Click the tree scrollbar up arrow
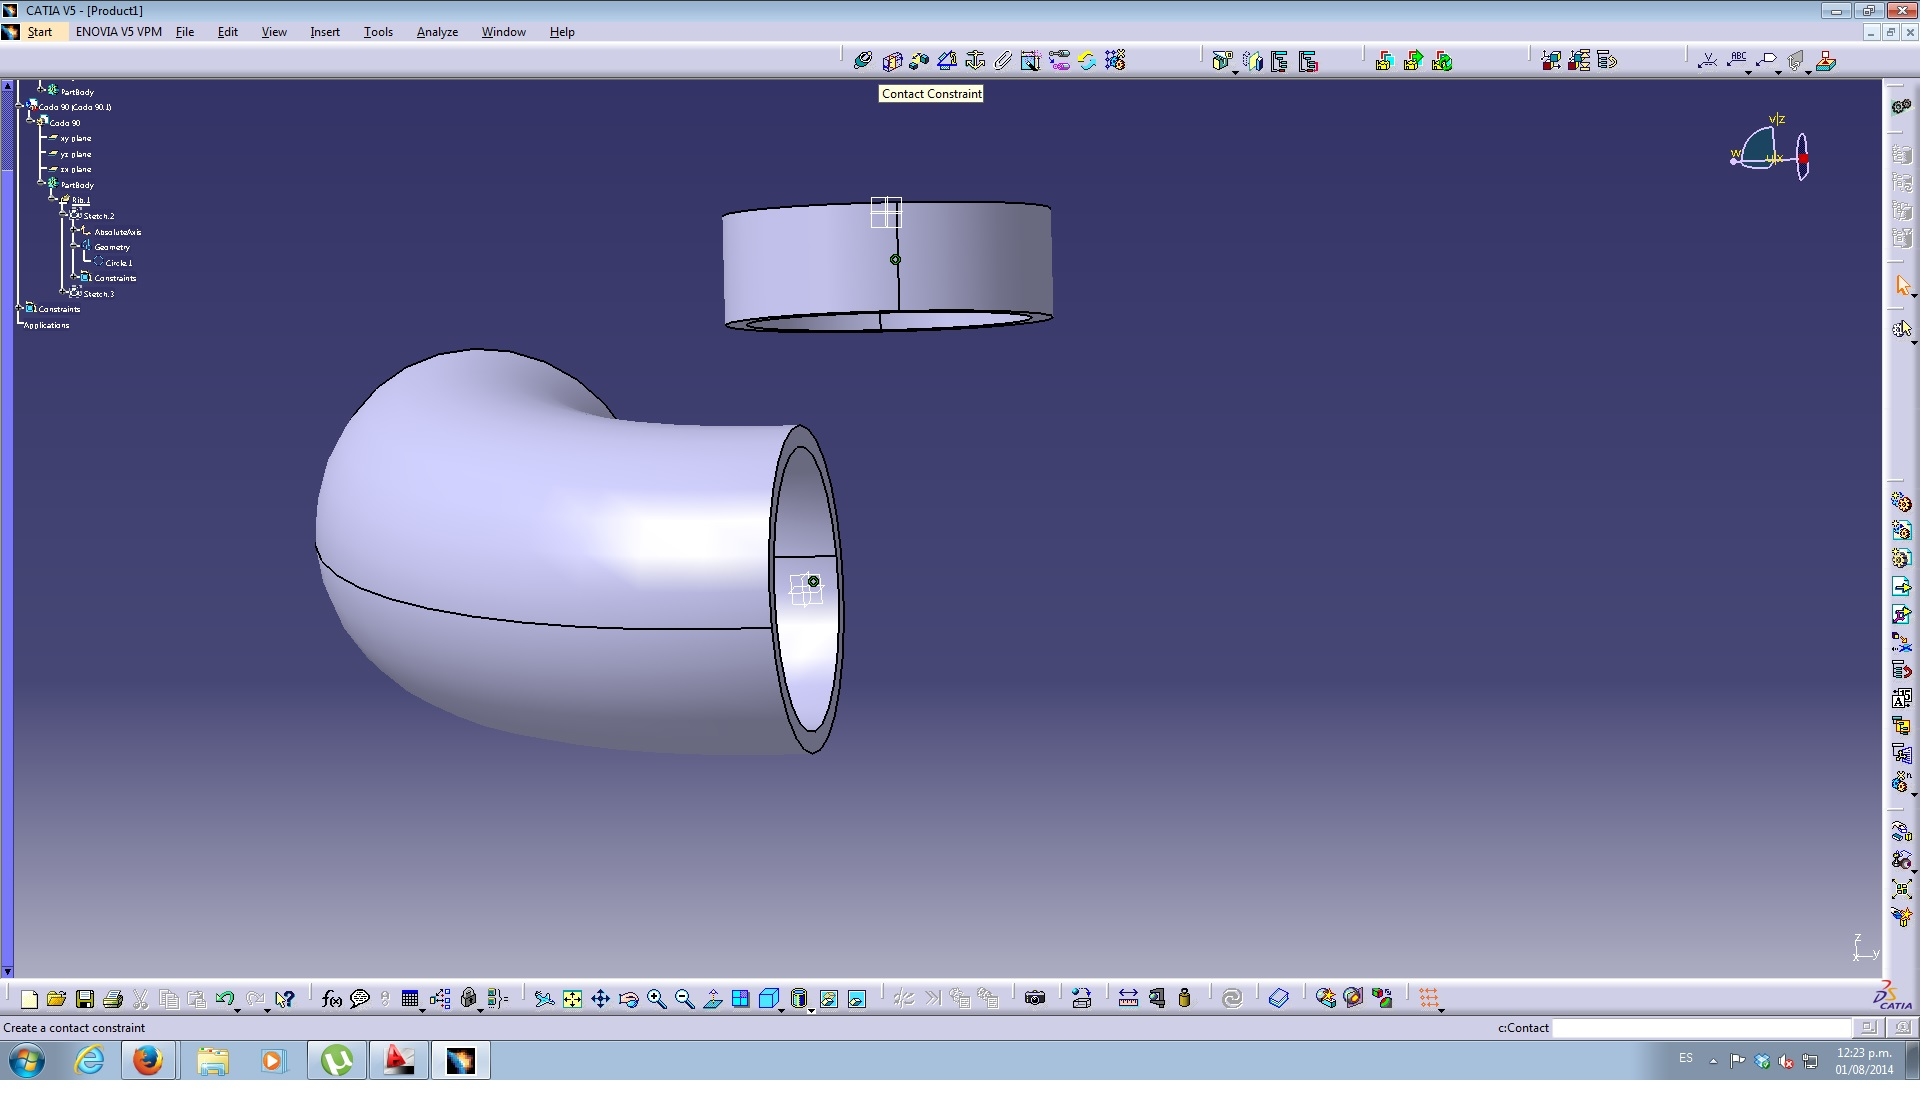1928x1096 pixels. (7, 86)
